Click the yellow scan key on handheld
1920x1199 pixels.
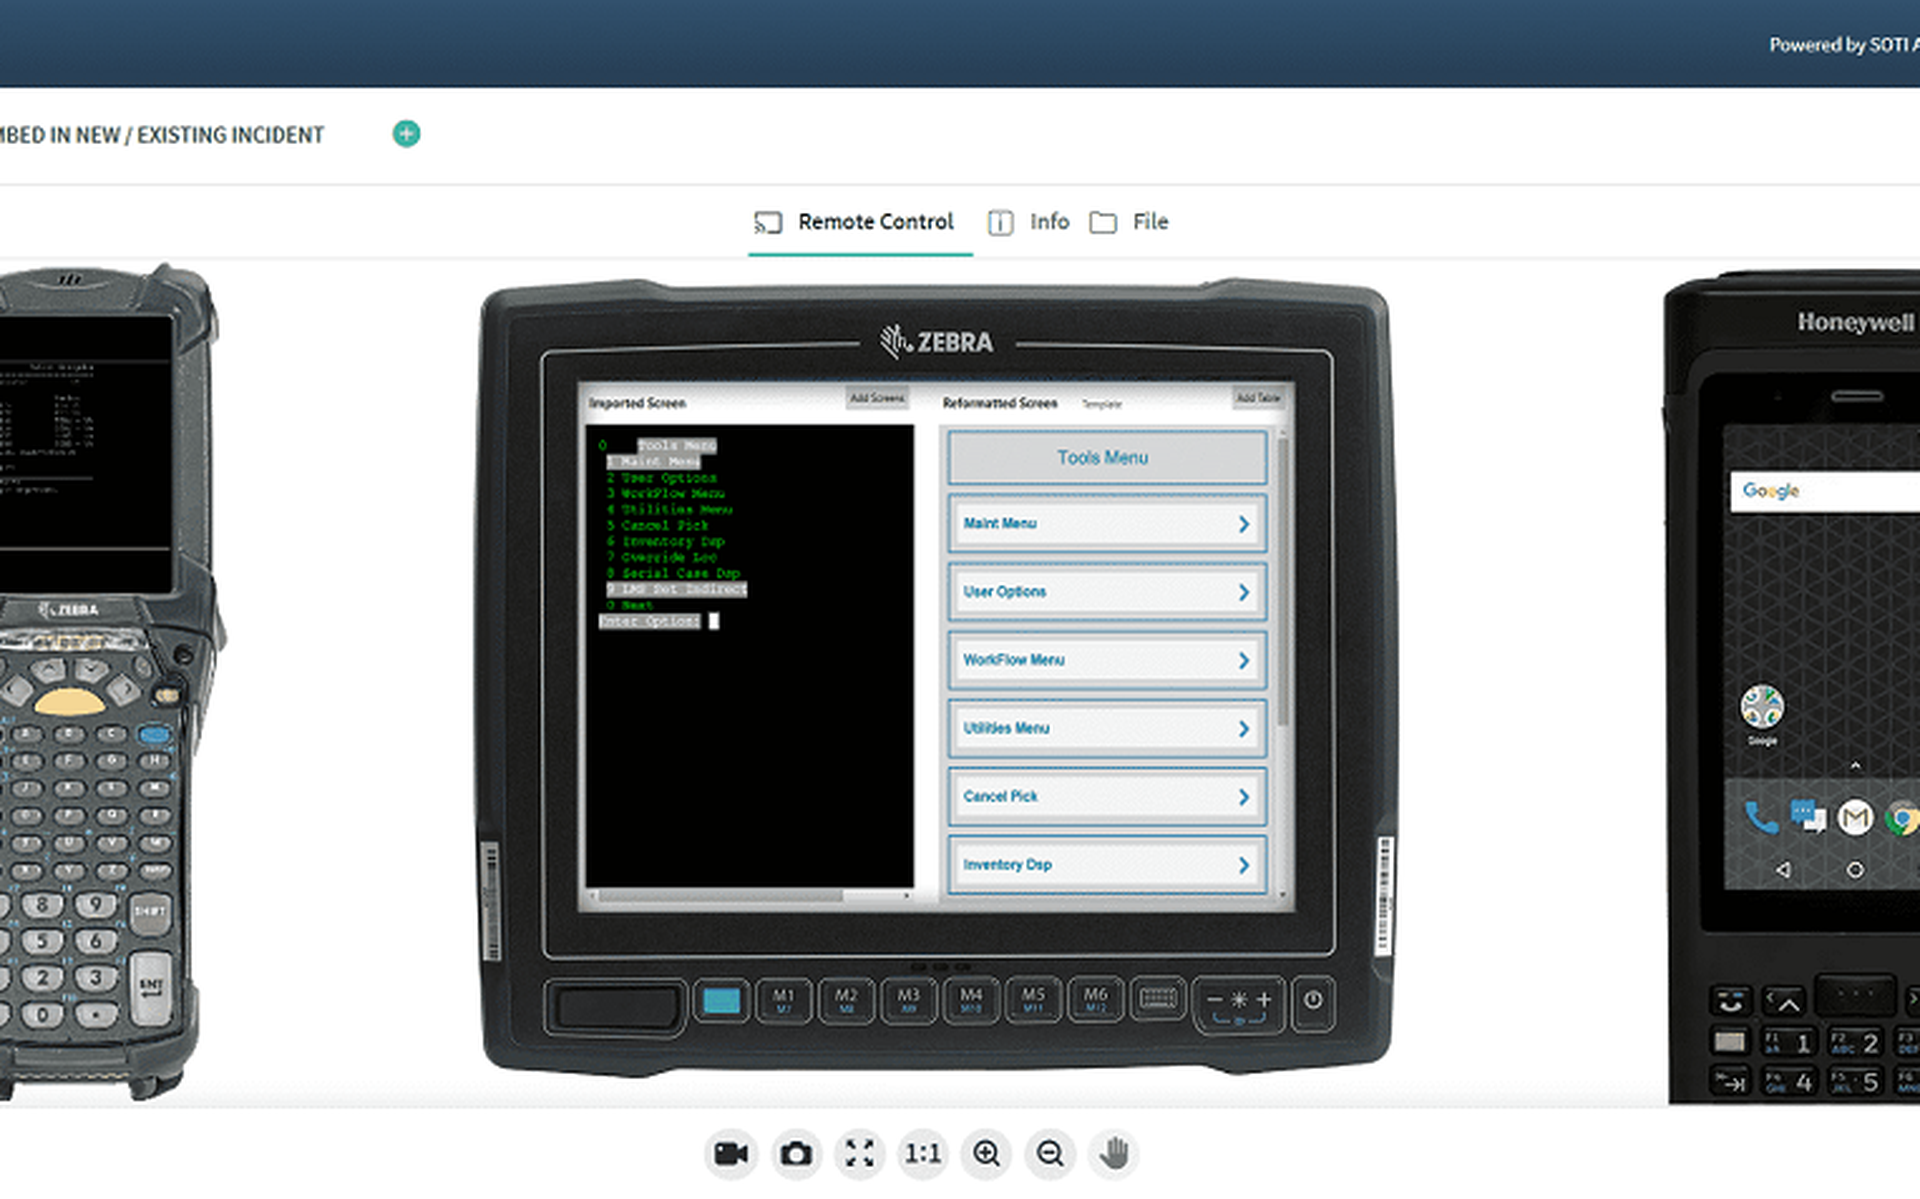tap(69, 703)
